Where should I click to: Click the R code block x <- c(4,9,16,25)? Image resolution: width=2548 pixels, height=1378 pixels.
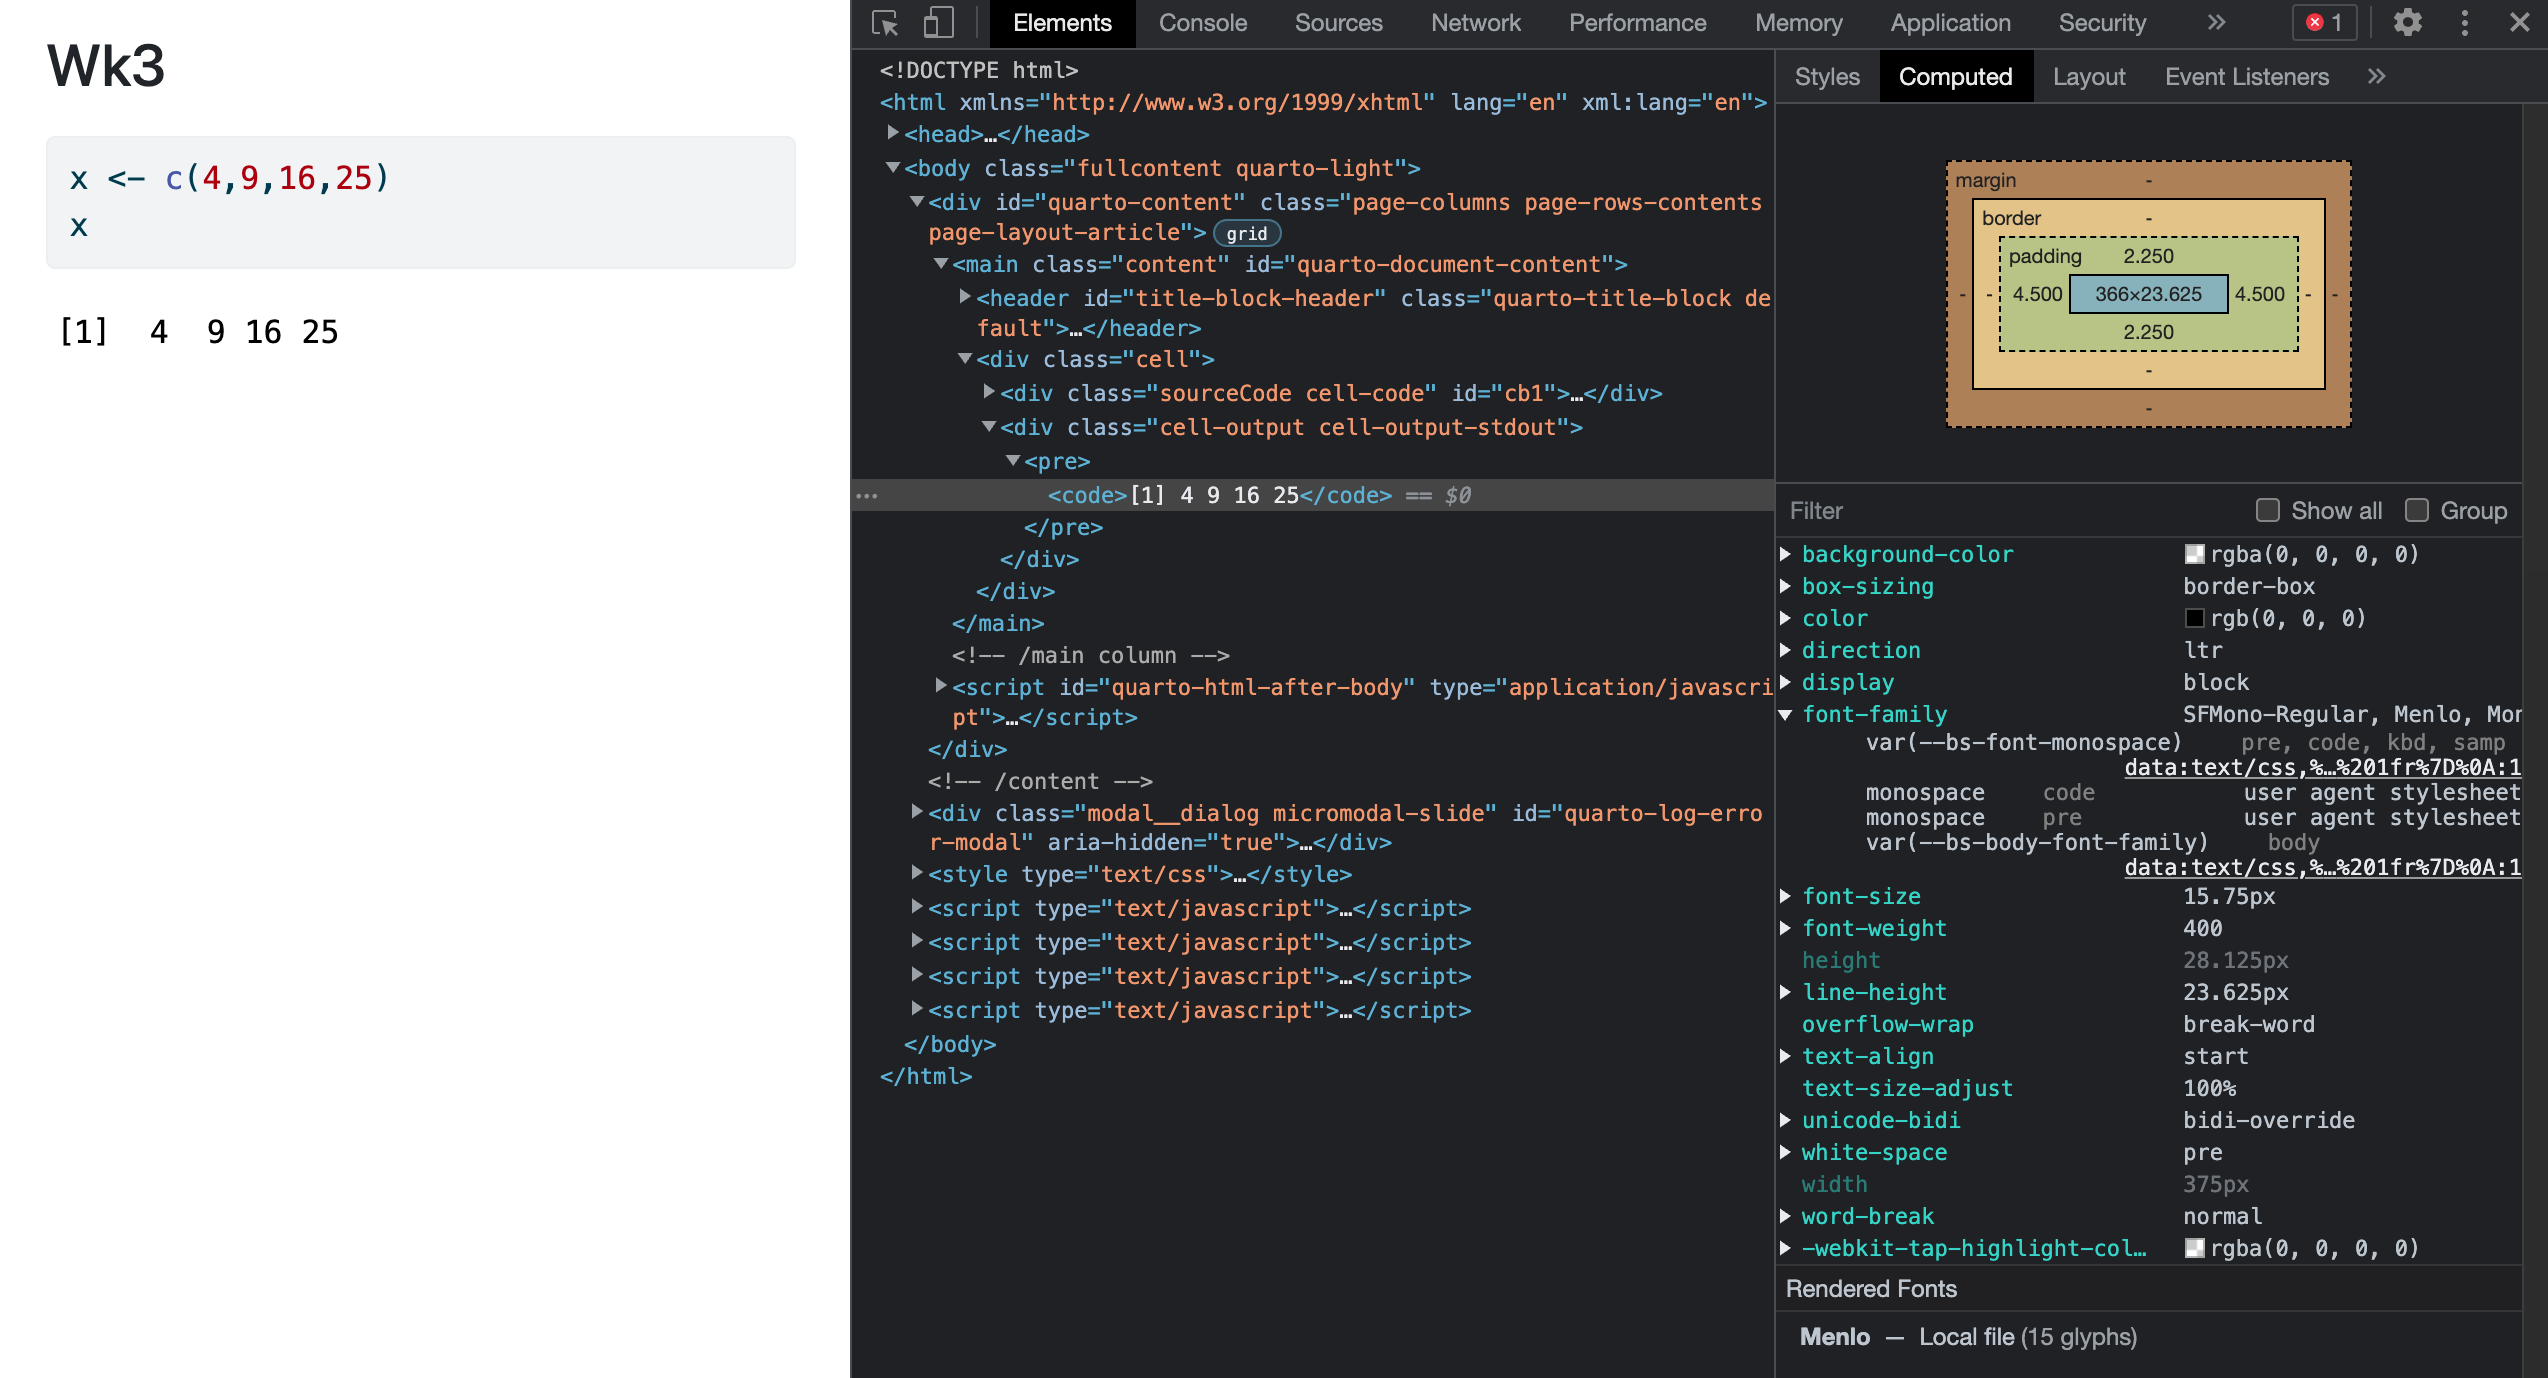421,202
